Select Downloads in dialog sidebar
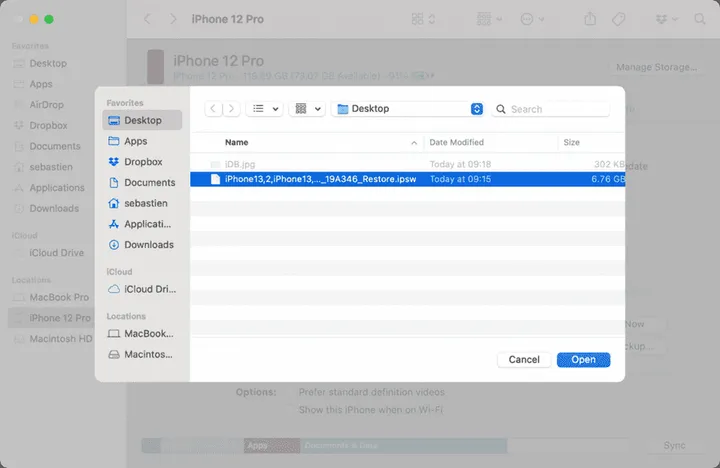Viewport: 720px width, 468px height. pyautogui.click(x=148, y=245)
